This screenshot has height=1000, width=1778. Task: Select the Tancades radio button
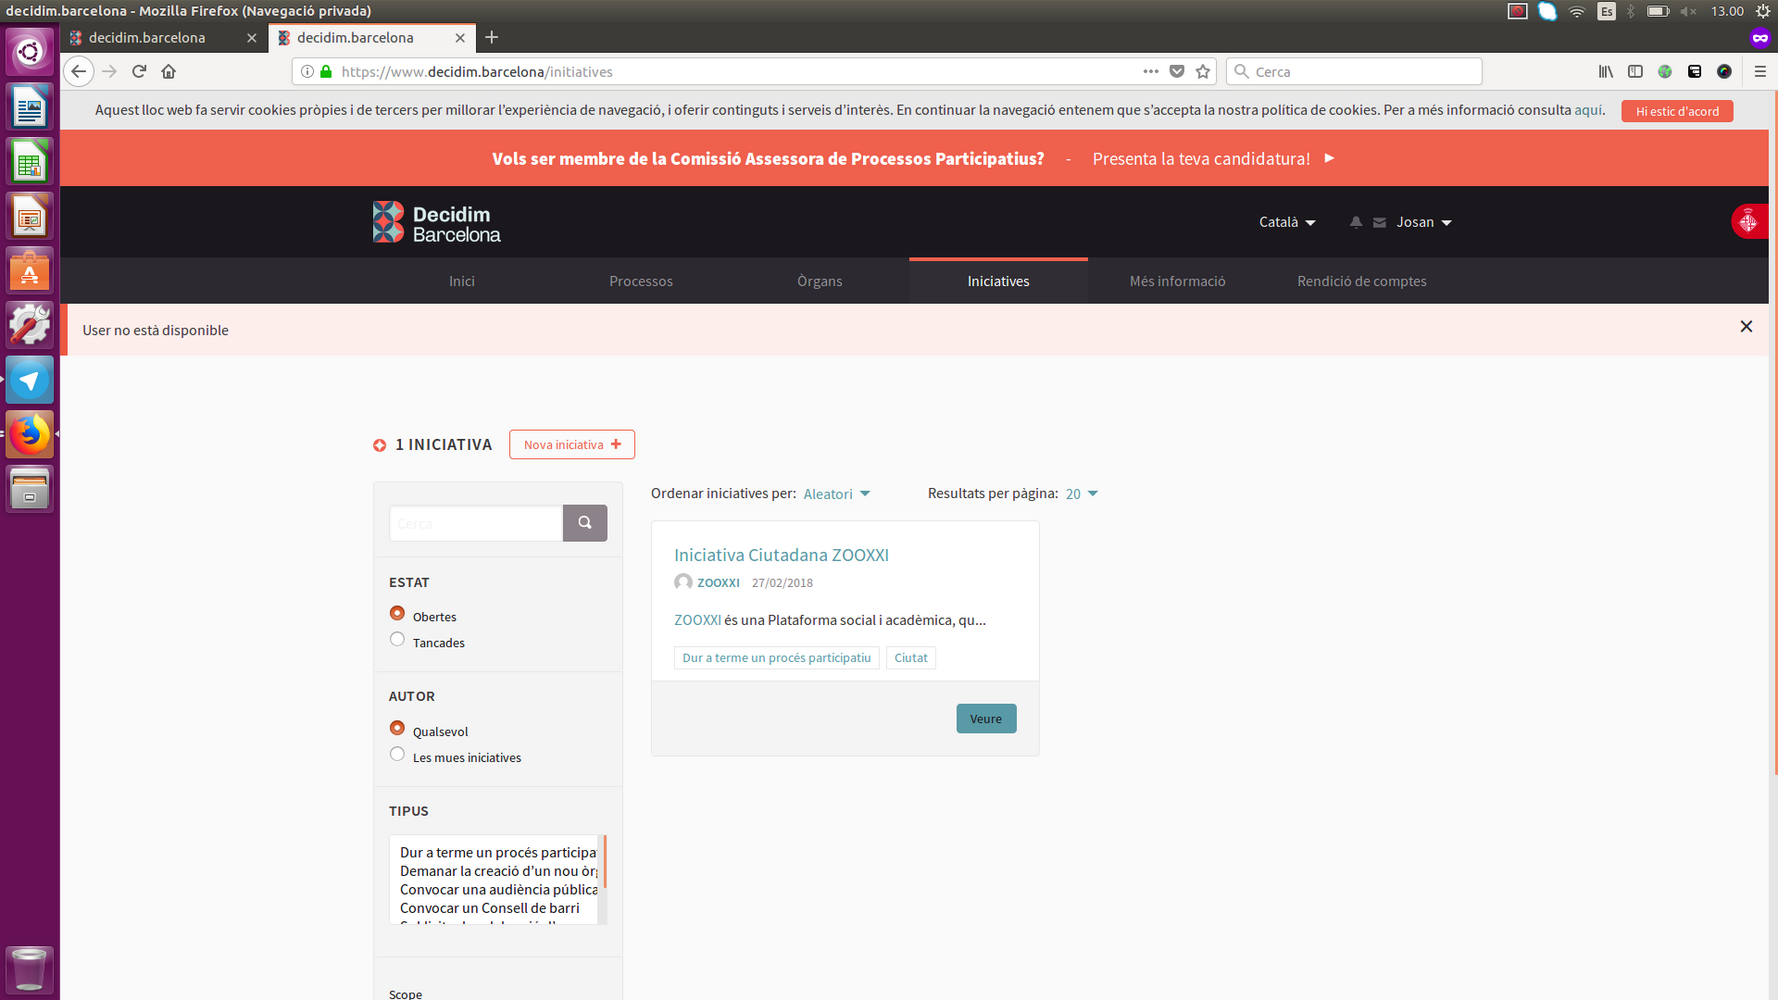[397, 640]
